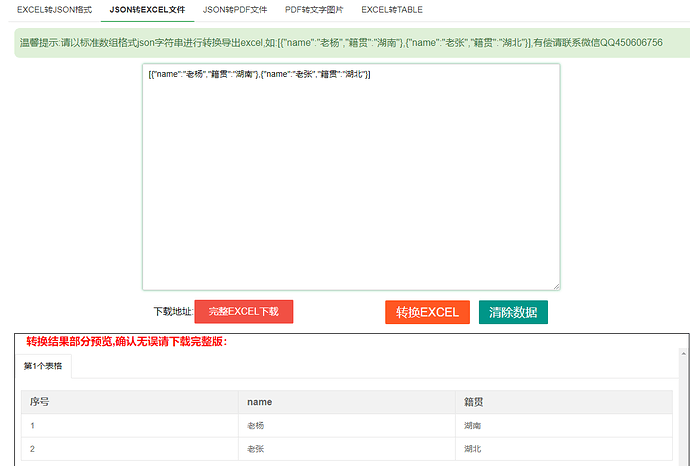Click the 转换EXCEL convert button
Viewport: 690px width, 466px height.
(427, 312)
